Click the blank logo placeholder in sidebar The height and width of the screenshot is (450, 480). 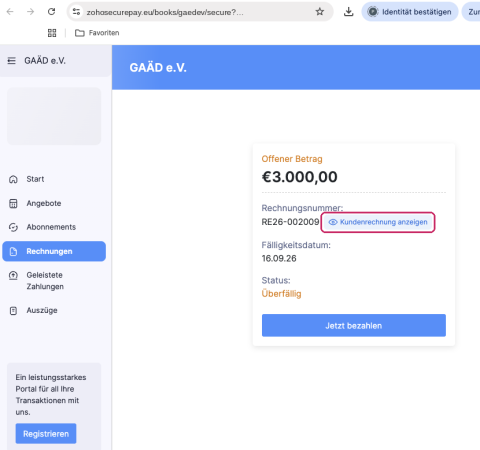54,116
